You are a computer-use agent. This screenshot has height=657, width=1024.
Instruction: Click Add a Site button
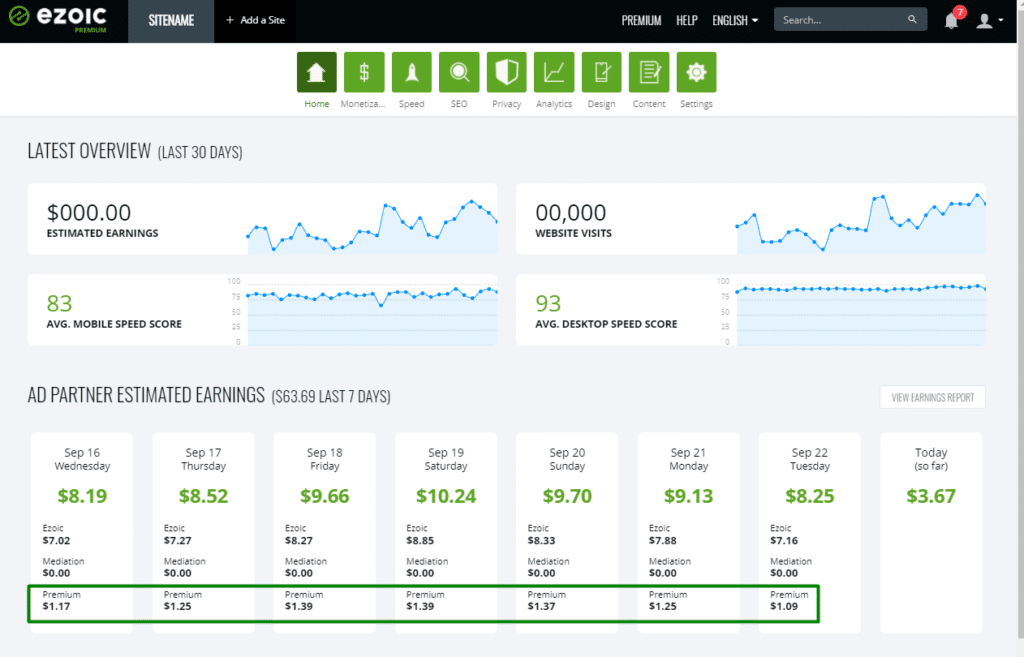pos(254,20)
